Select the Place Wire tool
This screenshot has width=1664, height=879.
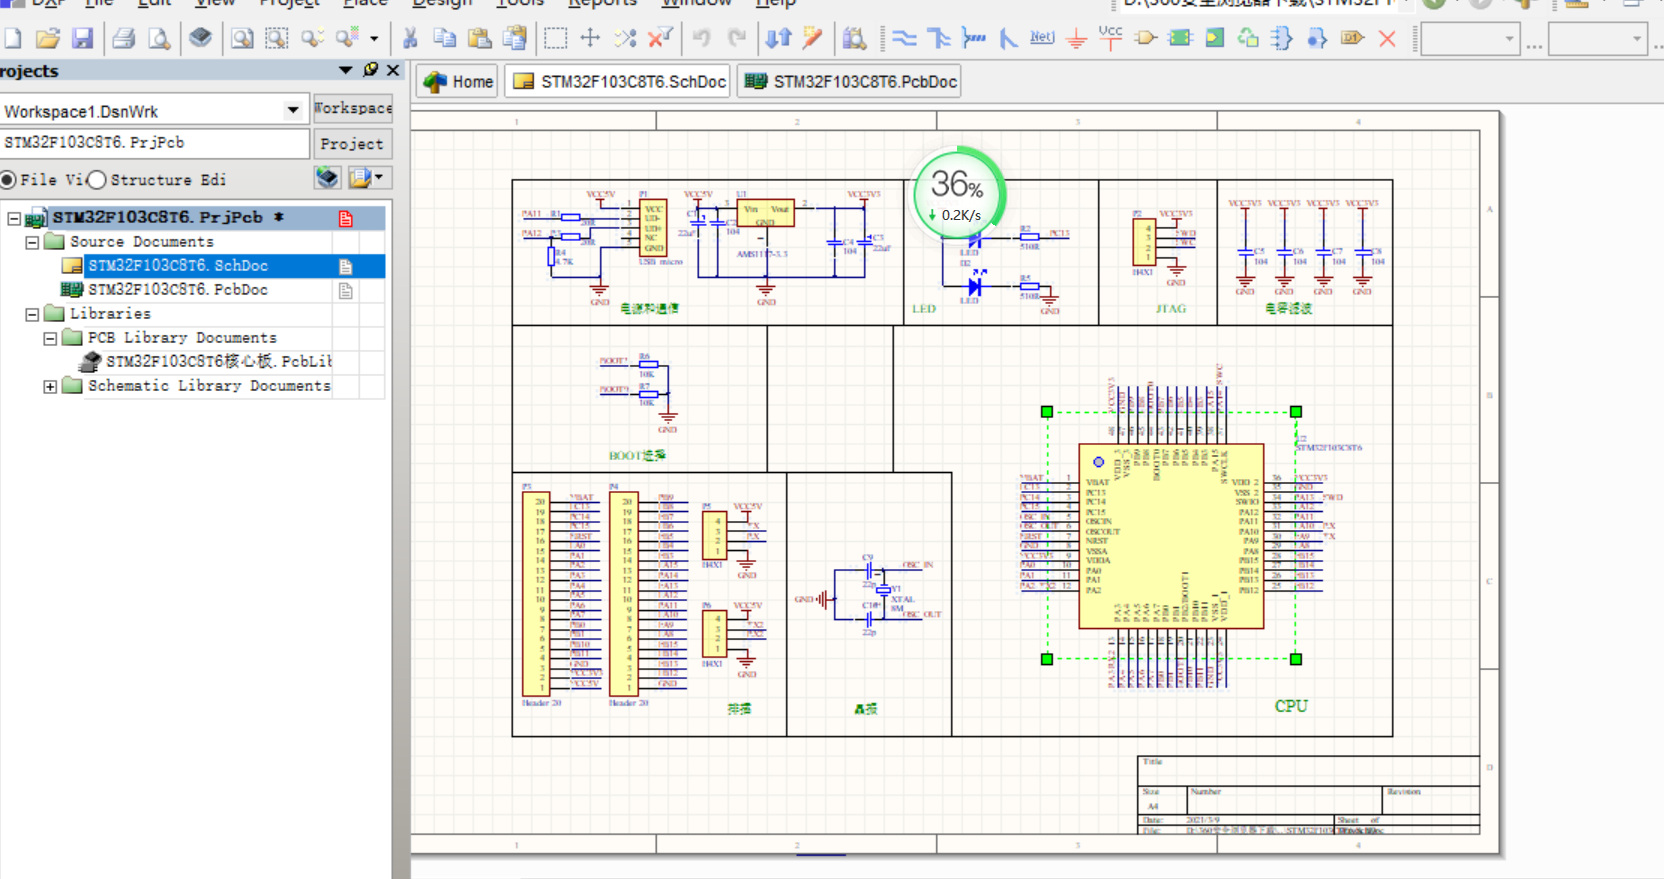tap(904, 39)
